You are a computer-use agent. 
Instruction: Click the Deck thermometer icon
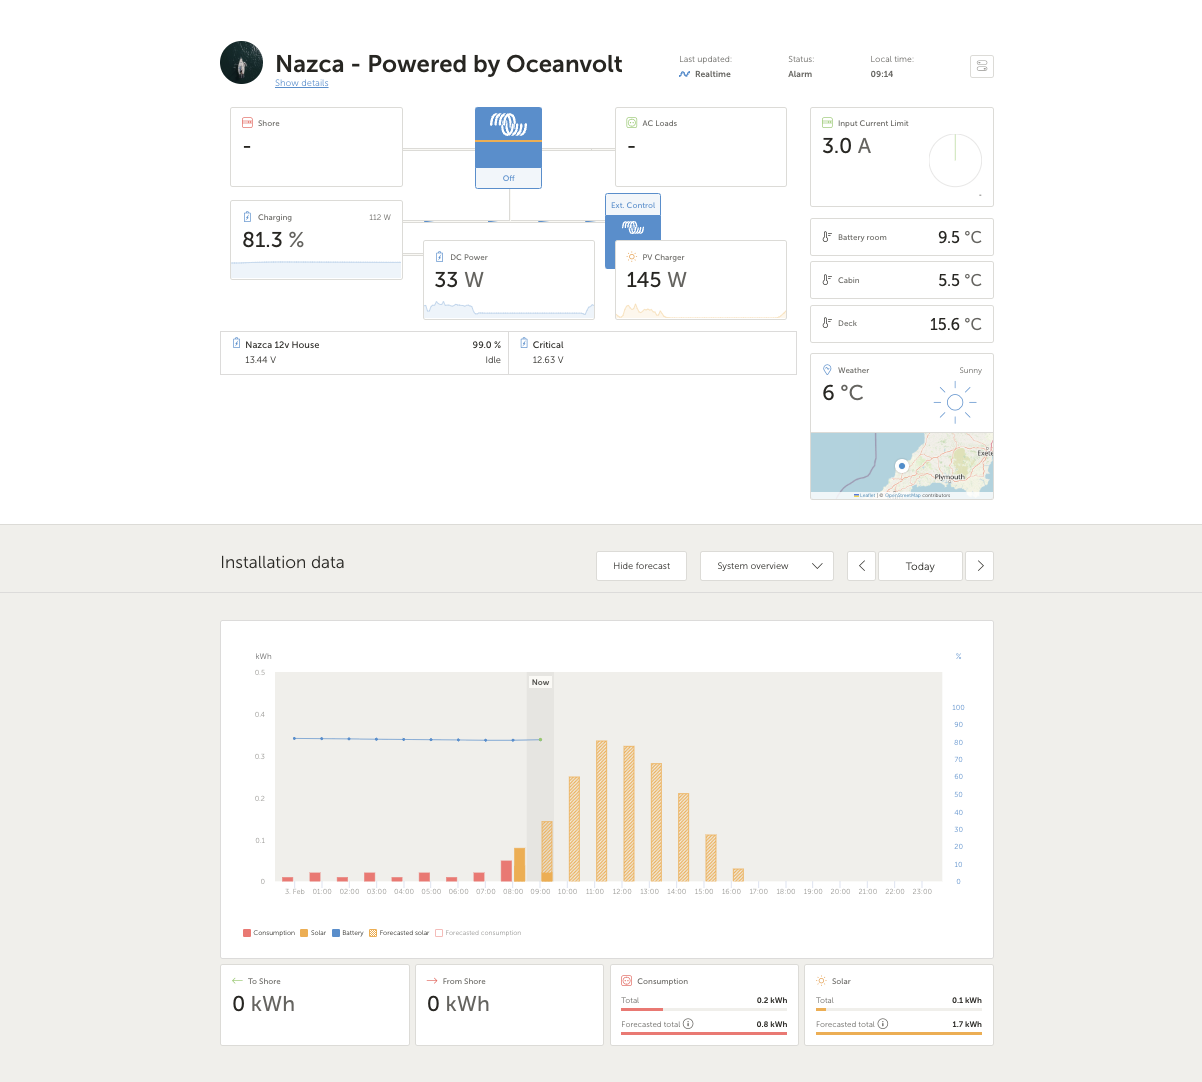coord(827,323)
